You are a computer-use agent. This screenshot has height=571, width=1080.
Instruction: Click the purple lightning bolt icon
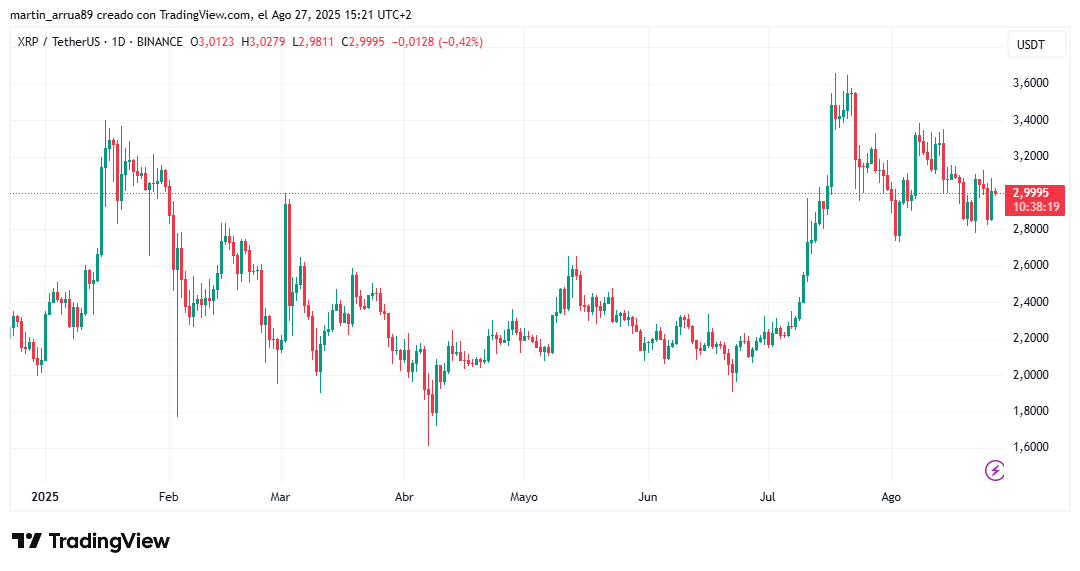995,470
